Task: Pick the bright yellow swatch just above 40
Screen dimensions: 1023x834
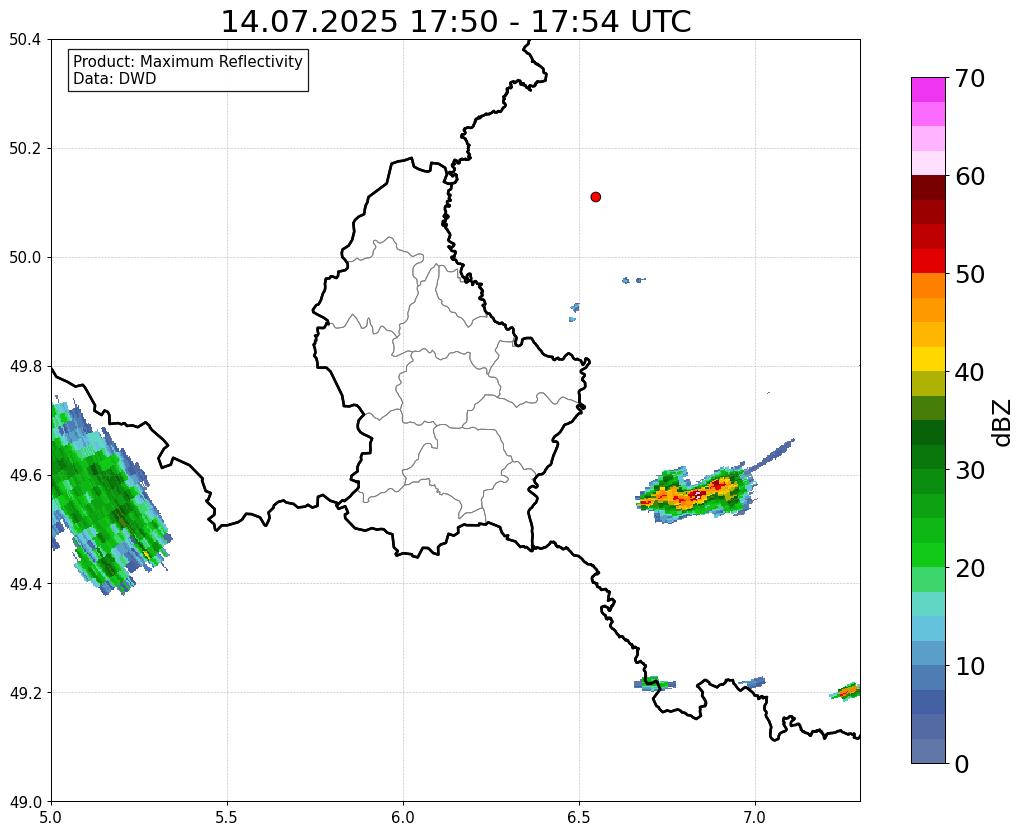Action: tap(928, 359)
